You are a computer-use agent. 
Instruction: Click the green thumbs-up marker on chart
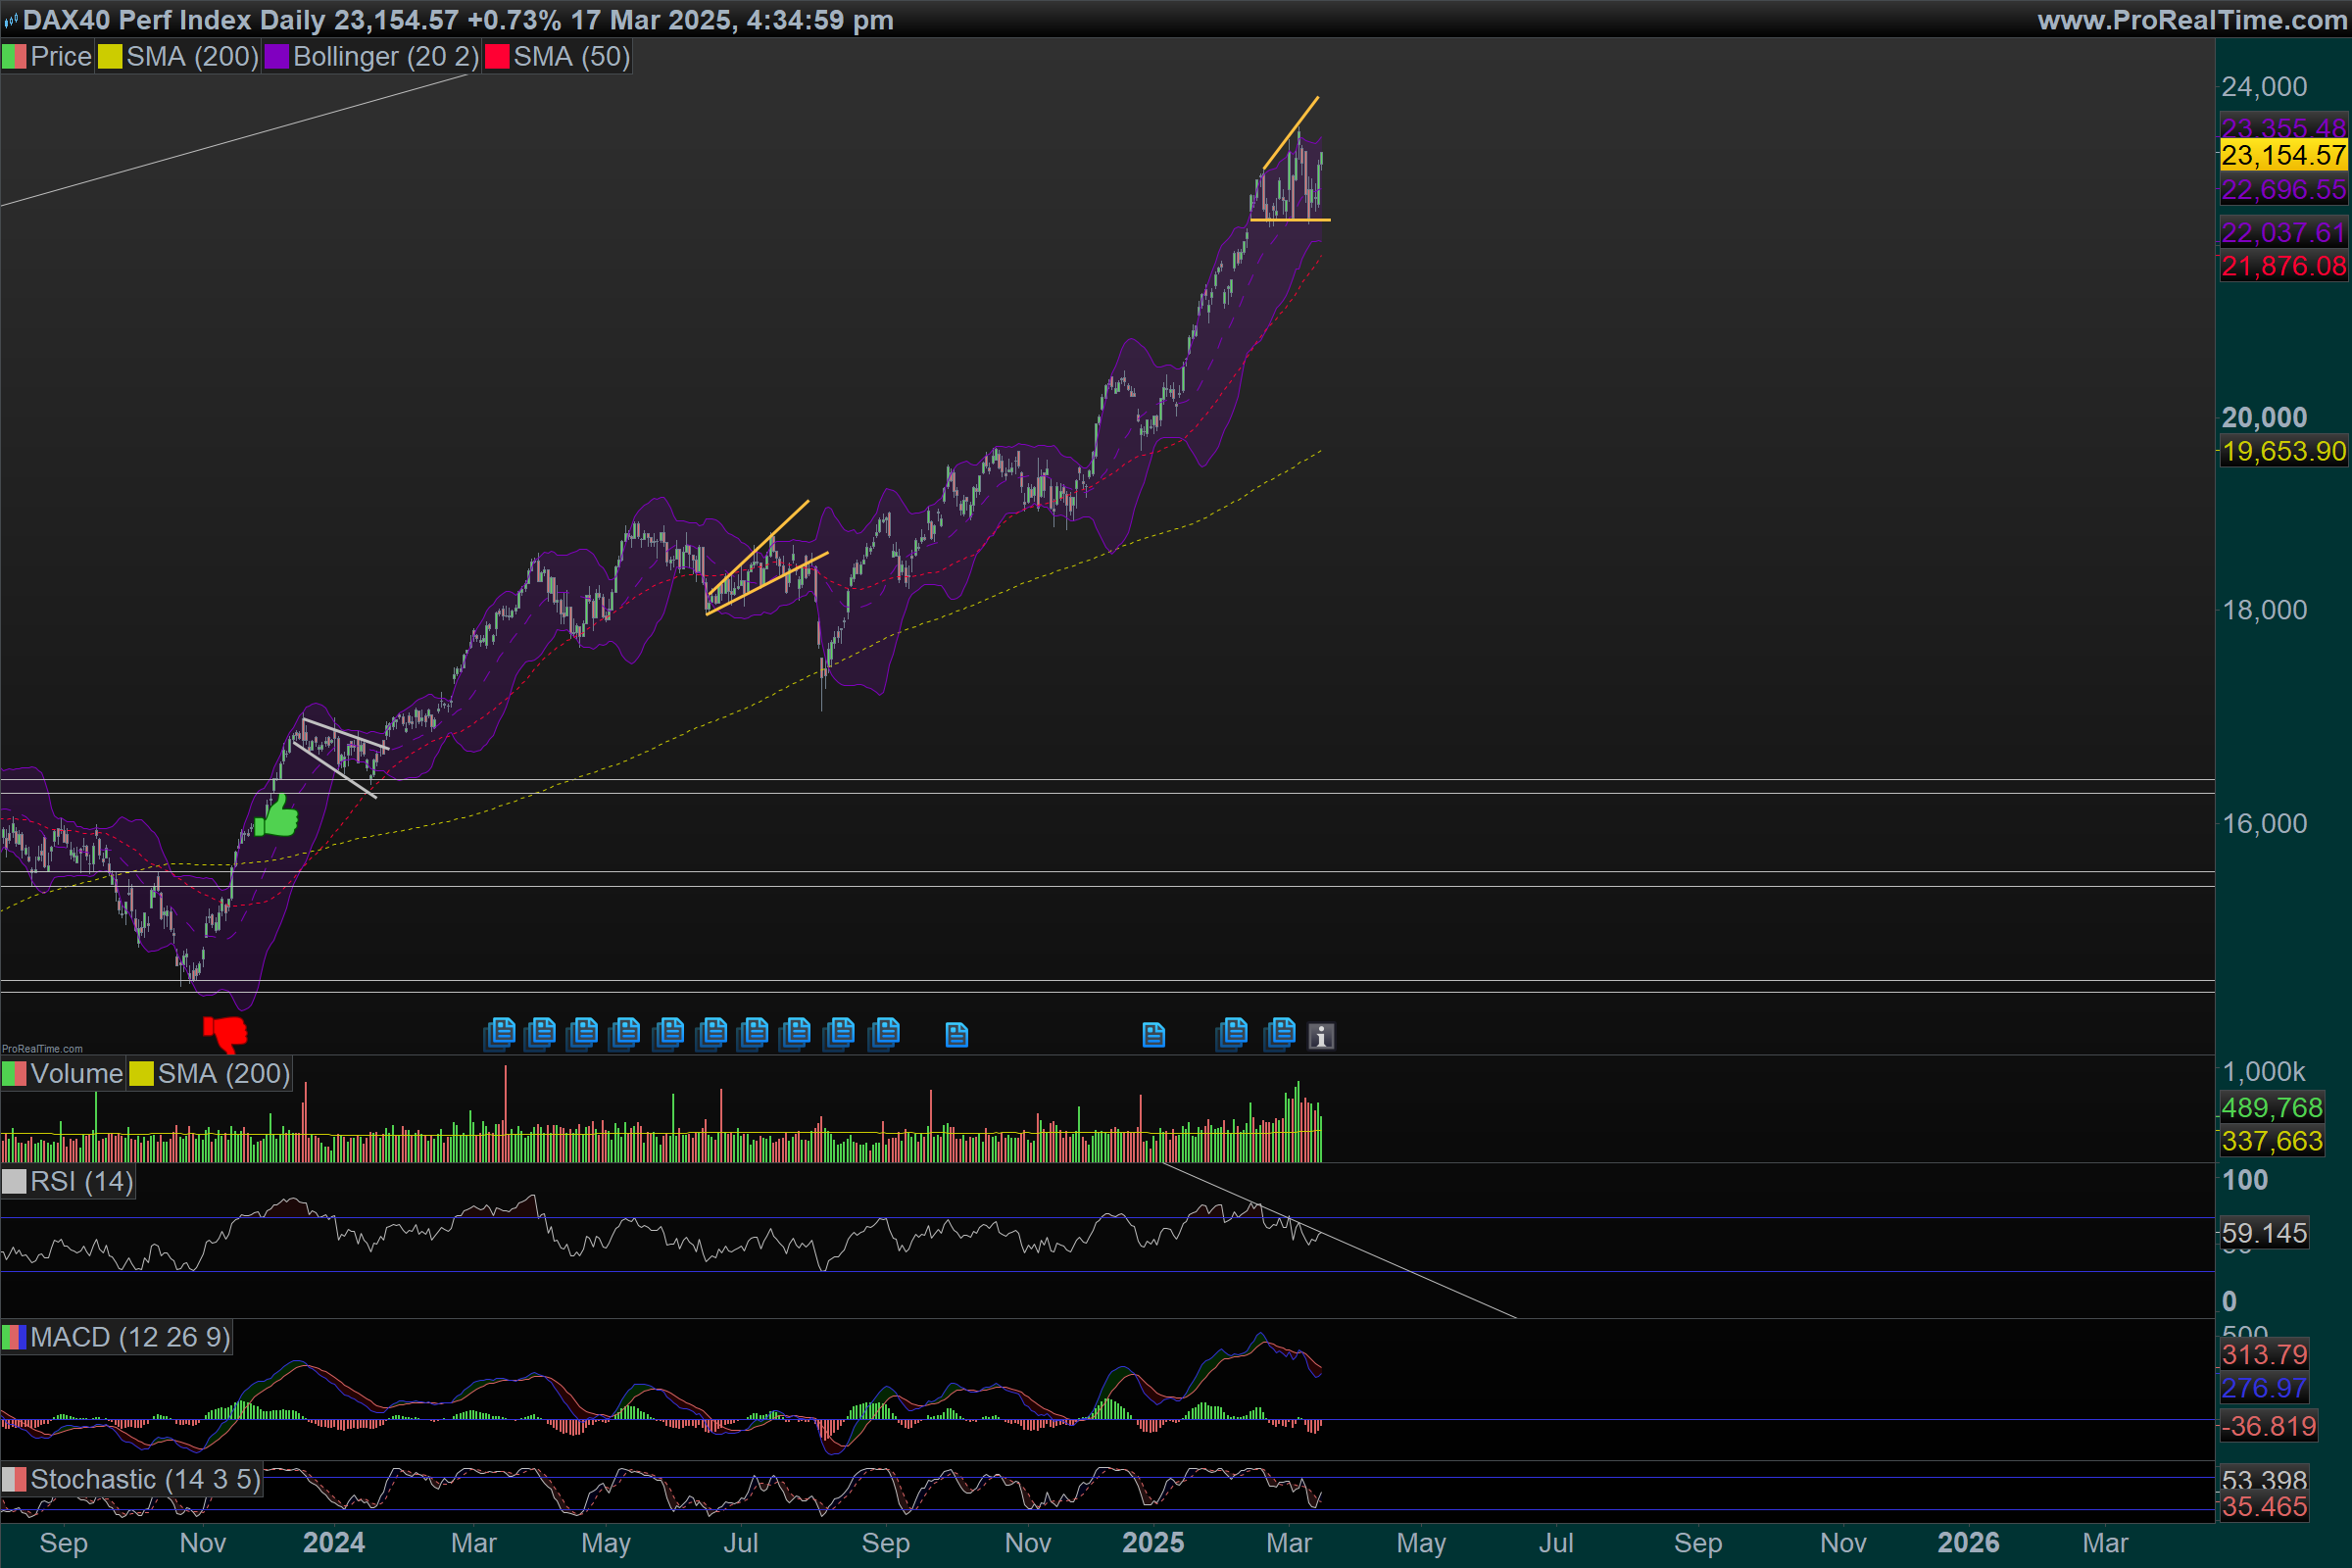(277, 816)
